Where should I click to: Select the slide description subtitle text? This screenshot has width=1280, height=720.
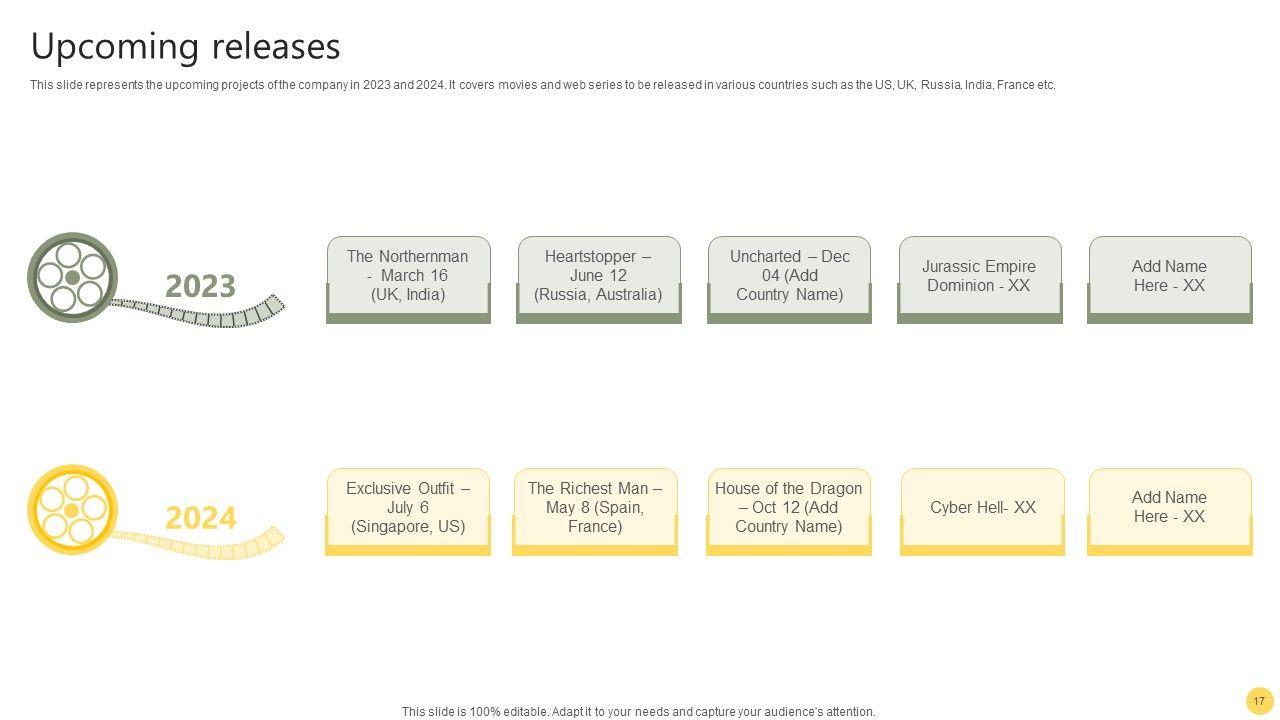[542, 85]
